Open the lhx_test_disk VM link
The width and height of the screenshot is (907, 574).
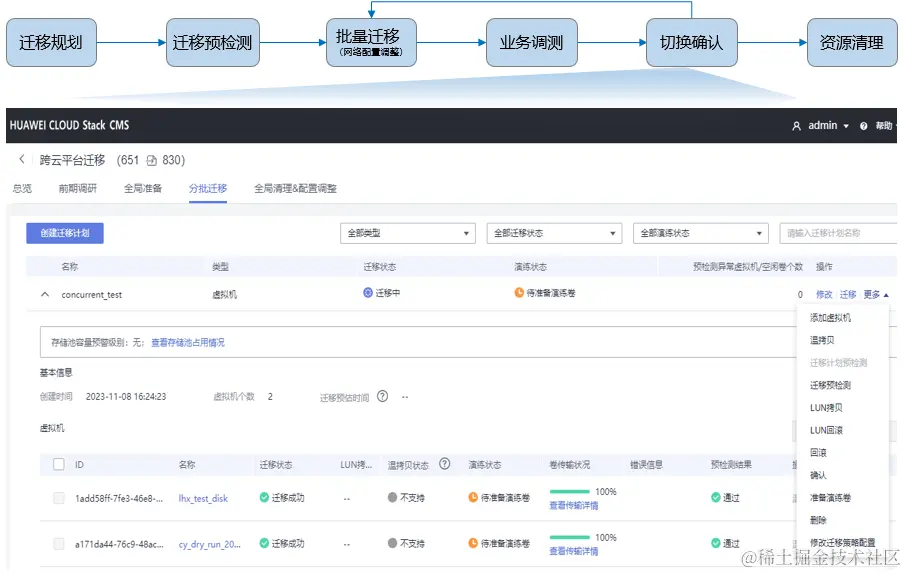203,498
